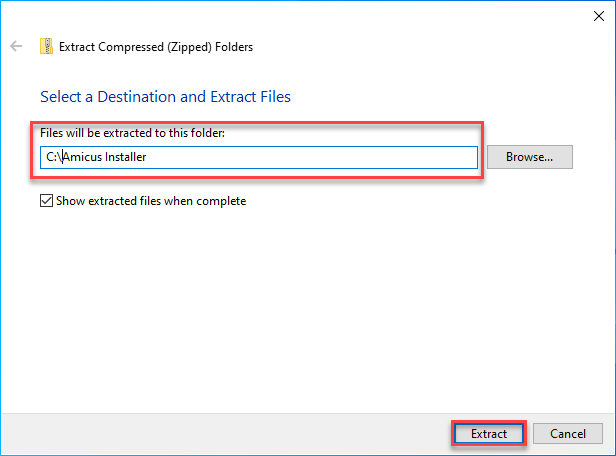Click the destination folder path field
Viewport: 616px width, 456px height.
click(259, 157)
